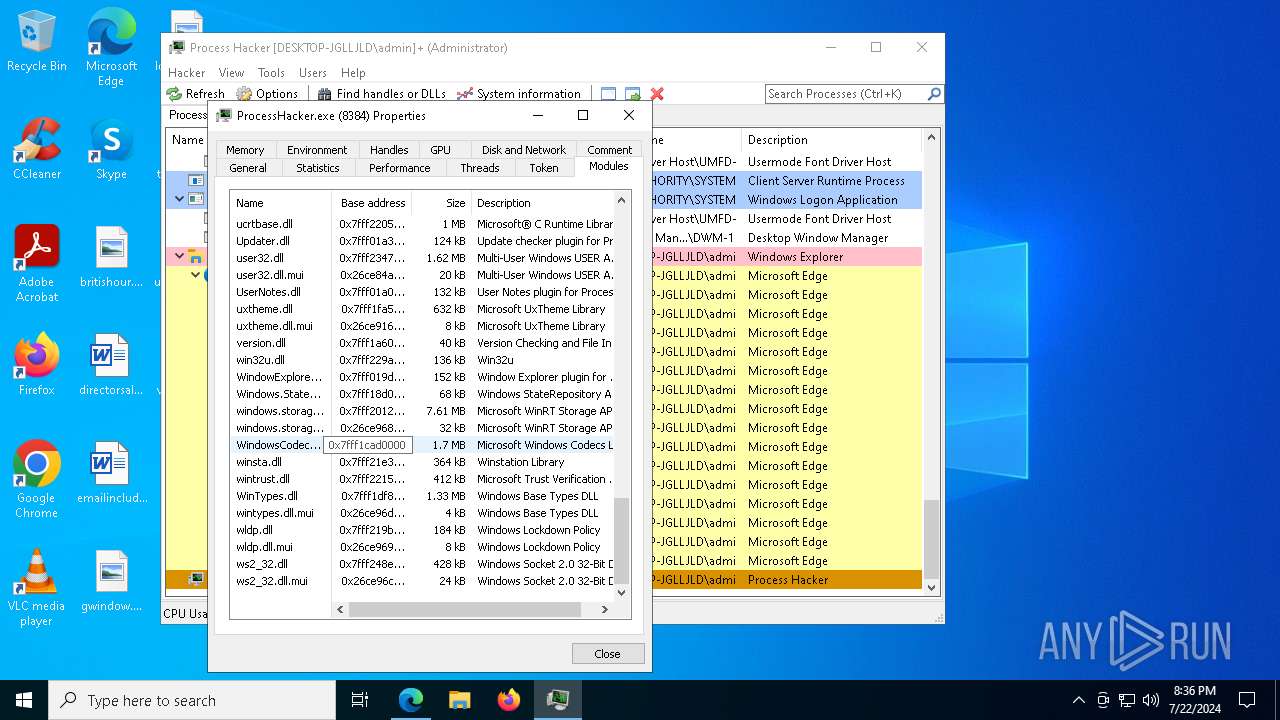Select user32.dll module row

[422, 258]
